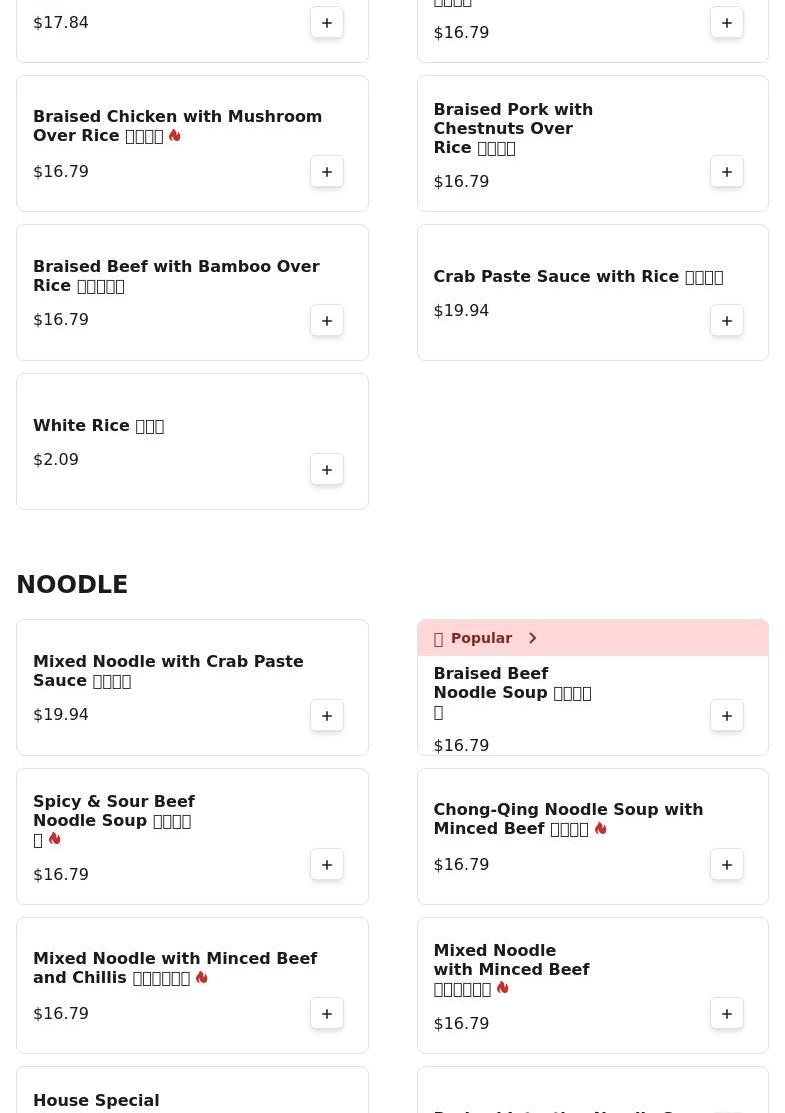The image size is (785, 1113).
Task: Open the Popular label on Braised Beef Noodle Soup
Action: (x=481, y=638)
